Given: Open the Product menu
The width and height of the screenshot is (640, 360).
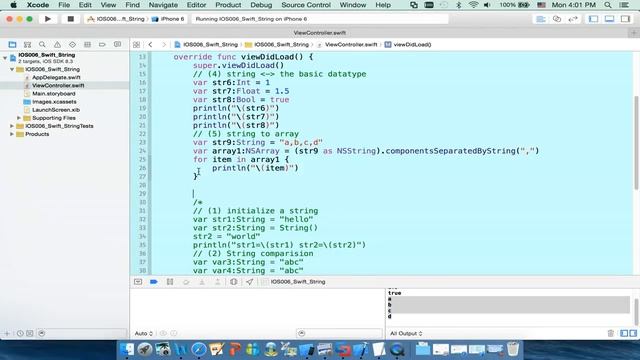Looking at the screenshot, I should 228,5.
